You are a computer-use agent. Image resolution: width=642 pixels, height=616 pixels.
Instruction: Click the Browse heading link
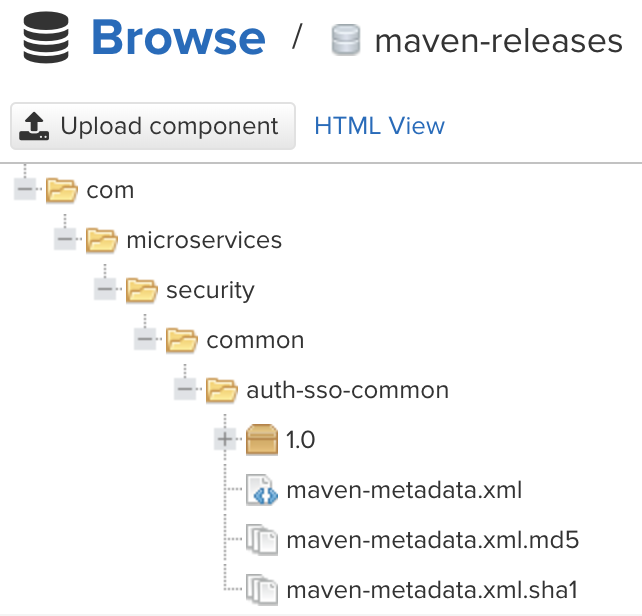(x=178, y=39)
